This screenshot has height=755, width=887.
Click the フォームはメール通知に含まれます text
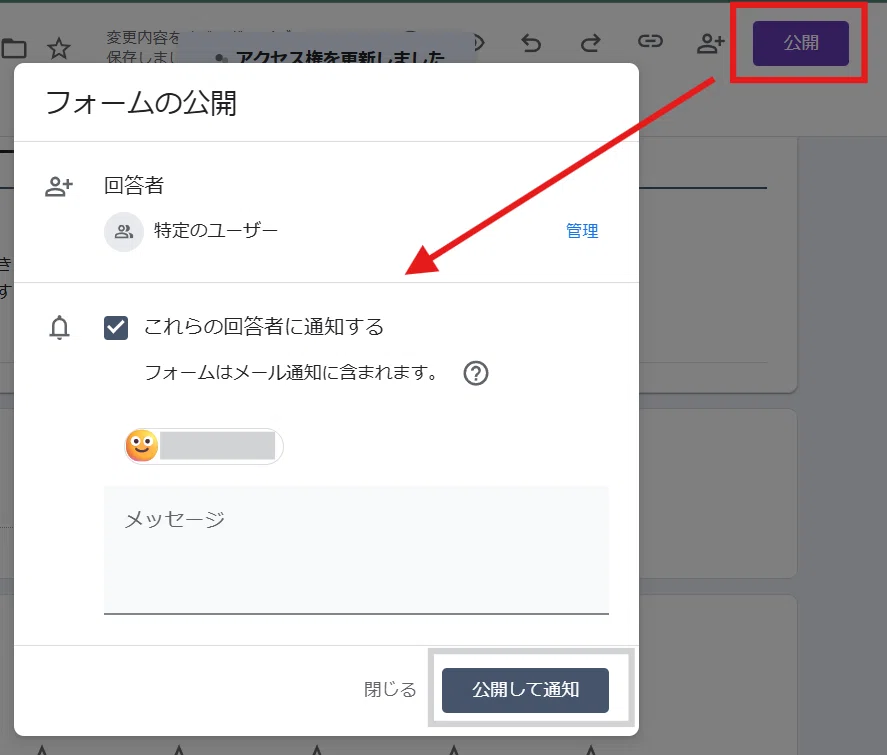coord(291,373)
